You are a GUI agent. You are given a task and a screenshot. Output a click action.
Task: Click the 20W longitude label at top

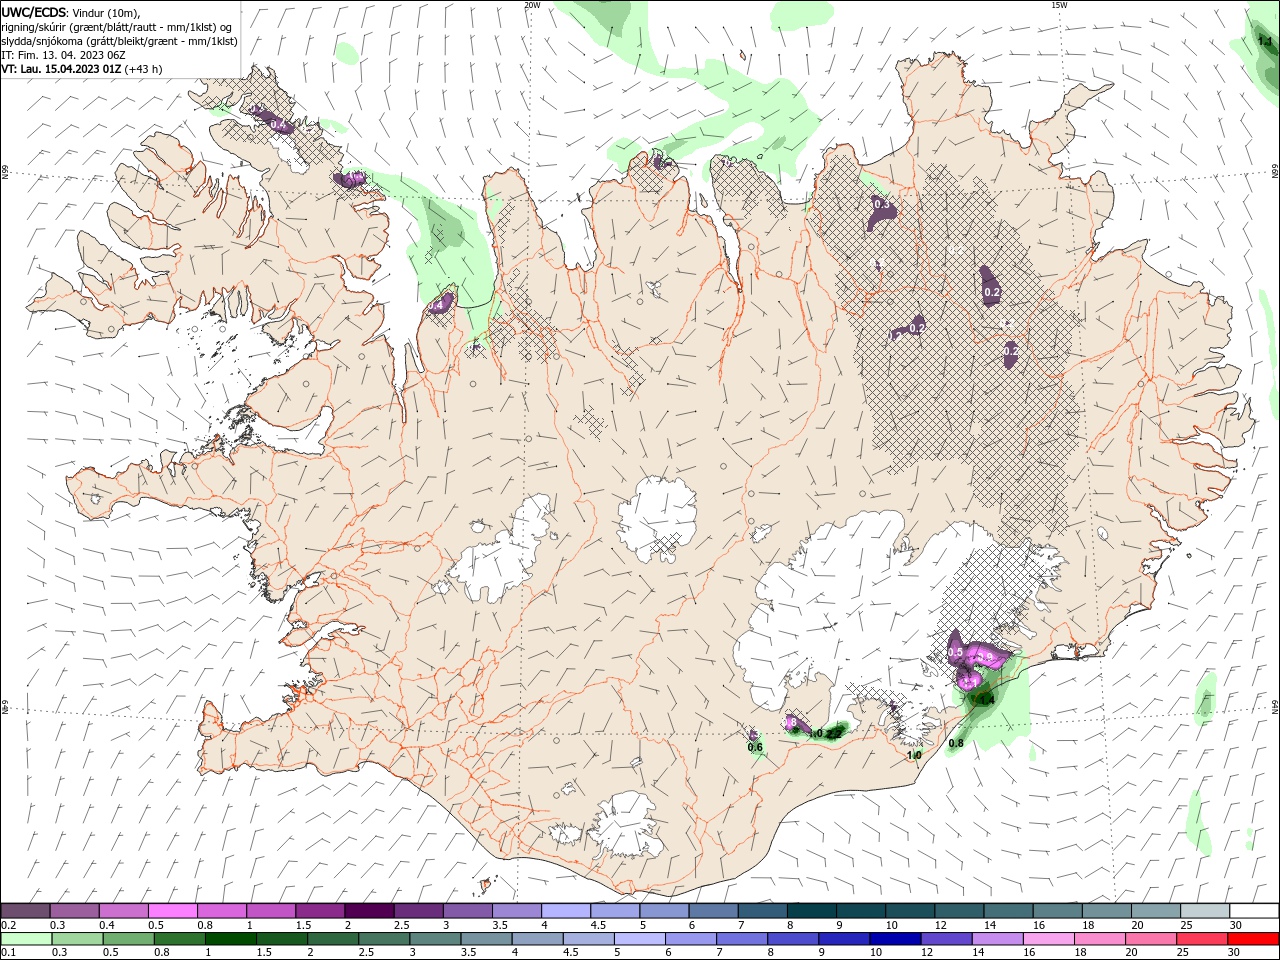click(x=533, y=5)
